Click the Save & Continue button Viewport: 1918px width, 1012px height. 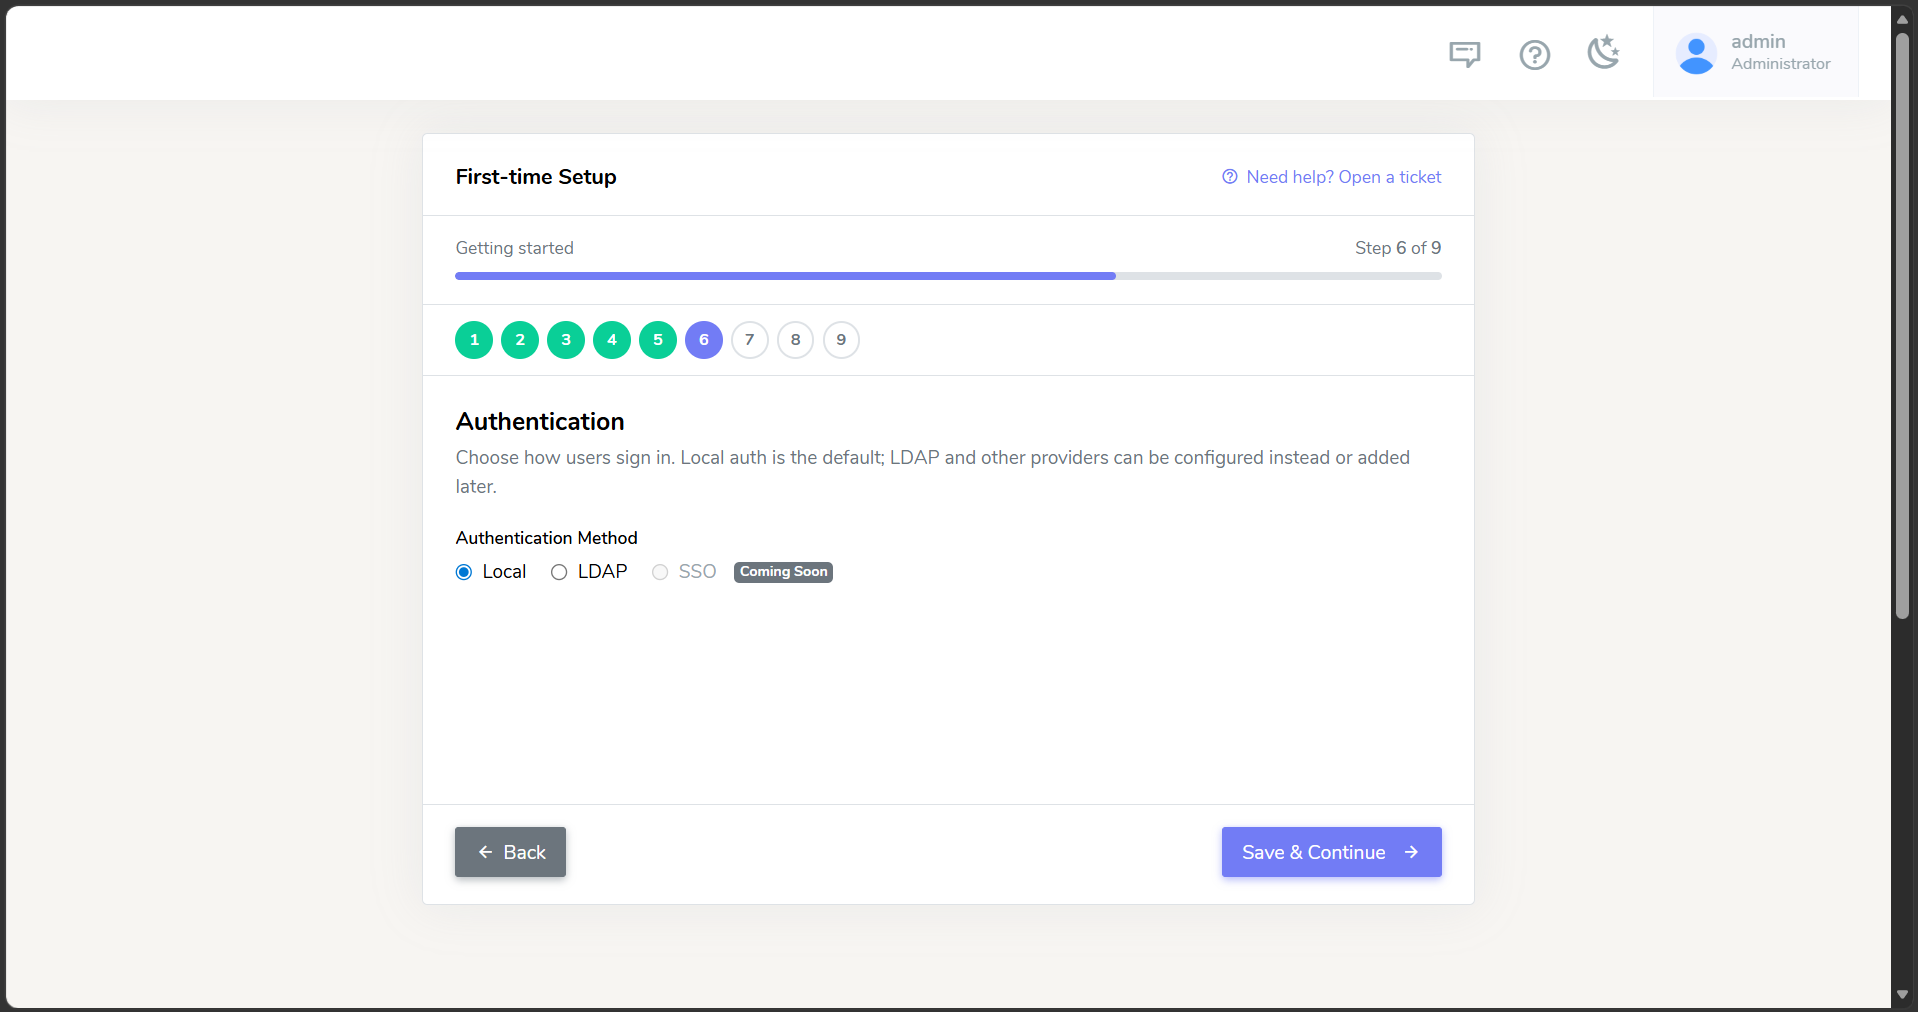pyautogui.click(x=1331, y=852)
